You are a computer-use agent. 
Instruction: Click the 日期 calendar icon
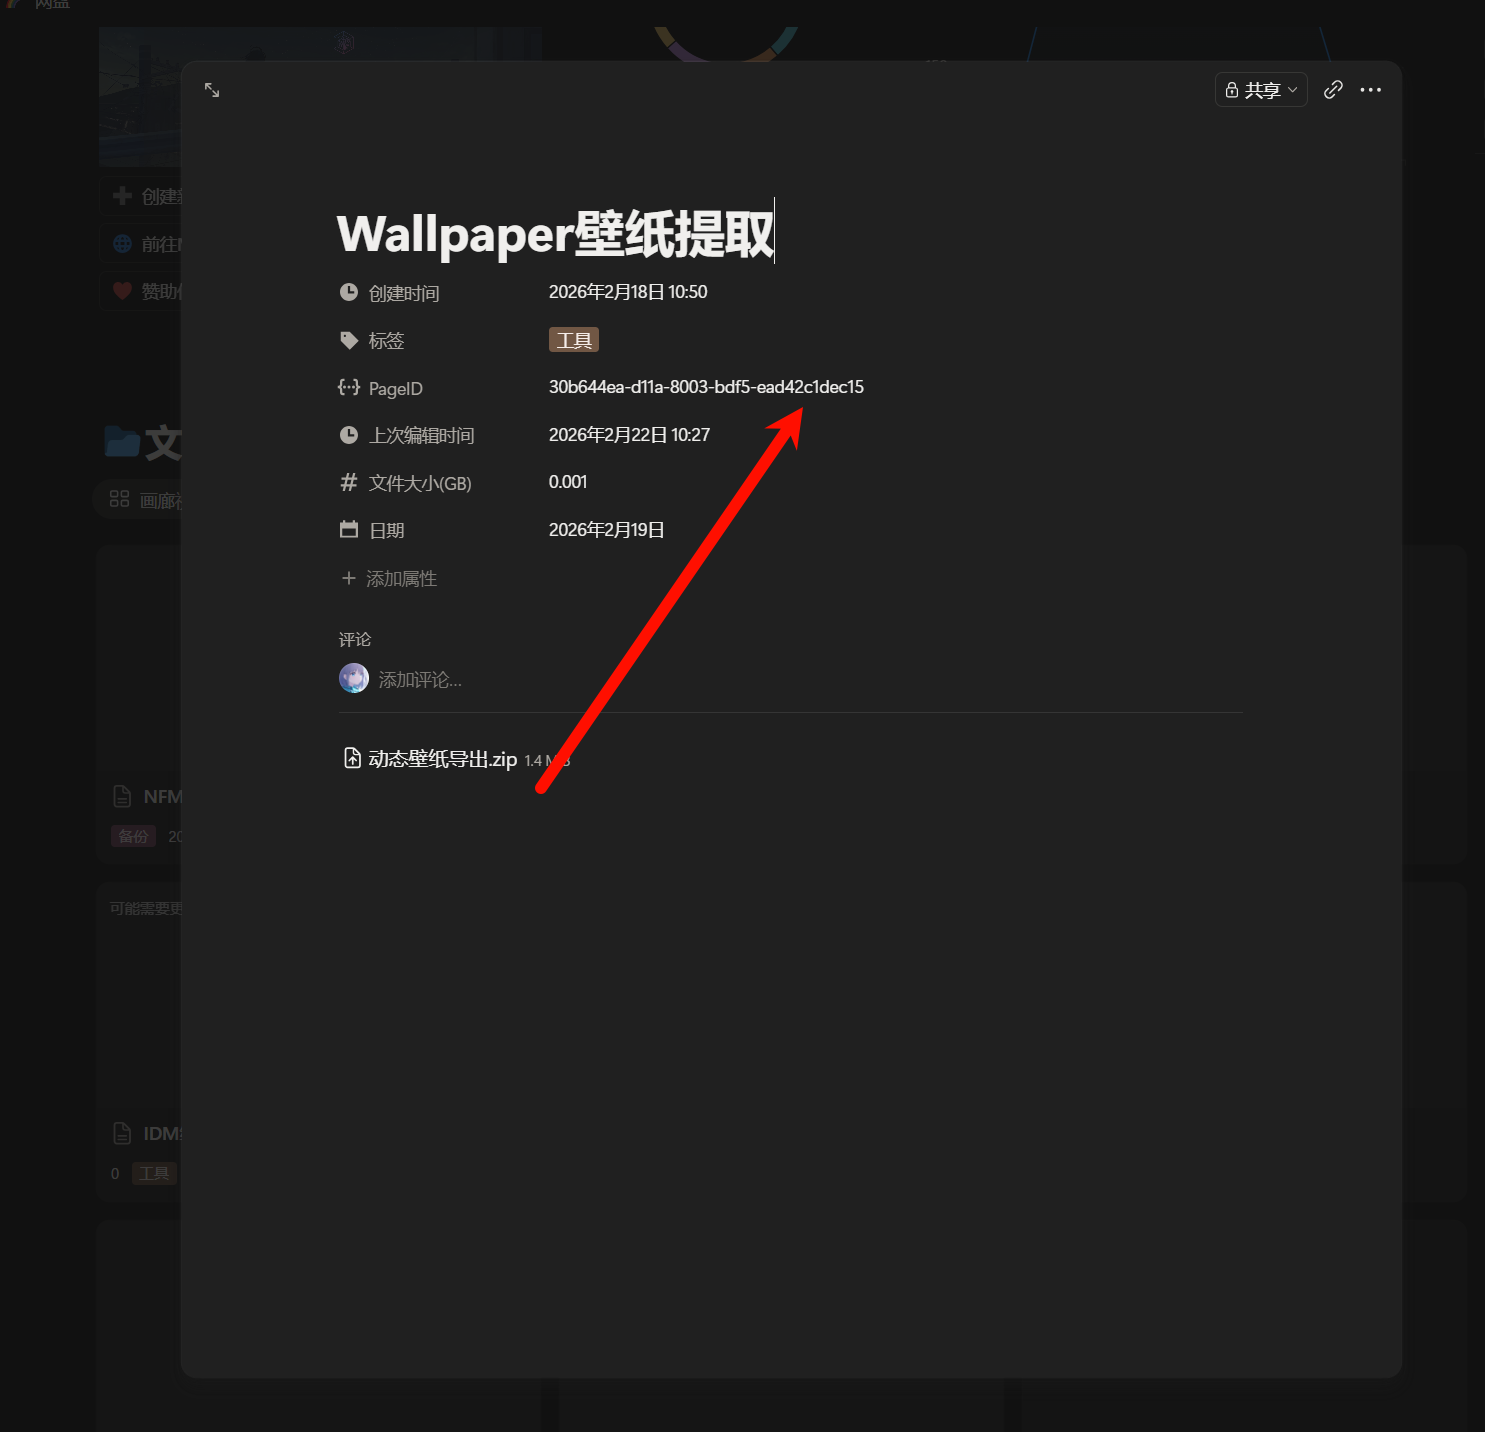pos(349,530)
